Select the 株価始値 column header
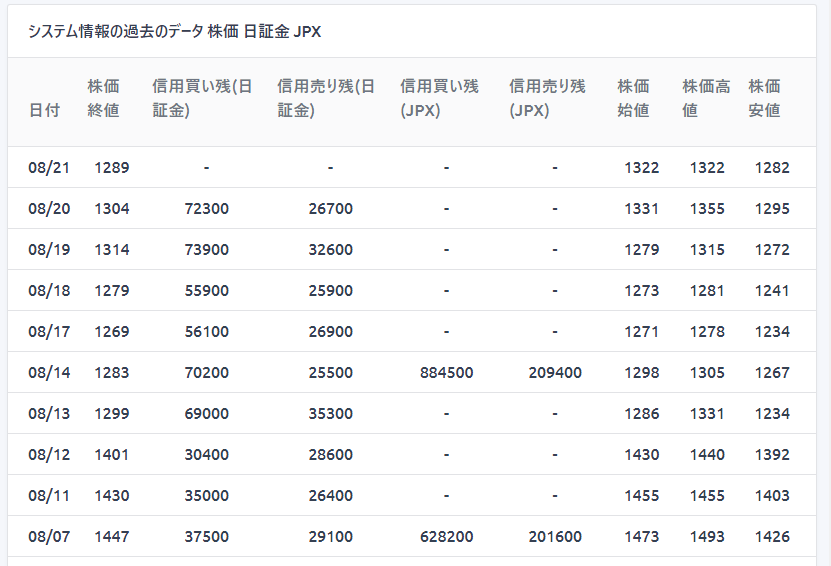The height and width of the screenshot is (566, 831). click(633, 98)
